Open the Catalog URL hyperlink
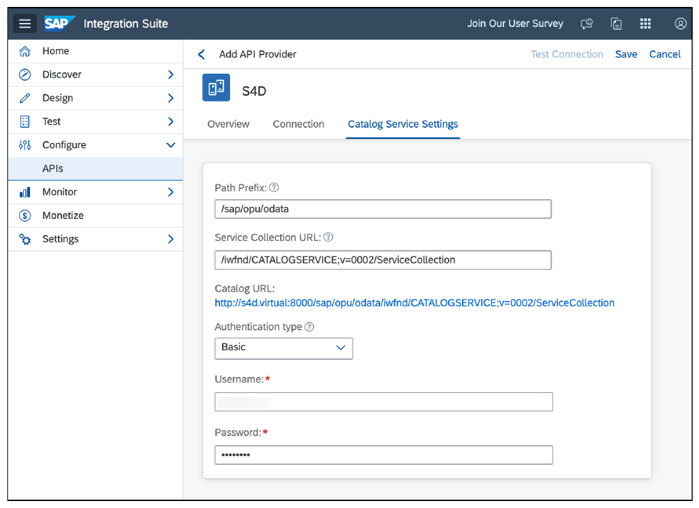The height and width of the screenshot is (508, 699). pyautogui.click(x=414, y=303)
